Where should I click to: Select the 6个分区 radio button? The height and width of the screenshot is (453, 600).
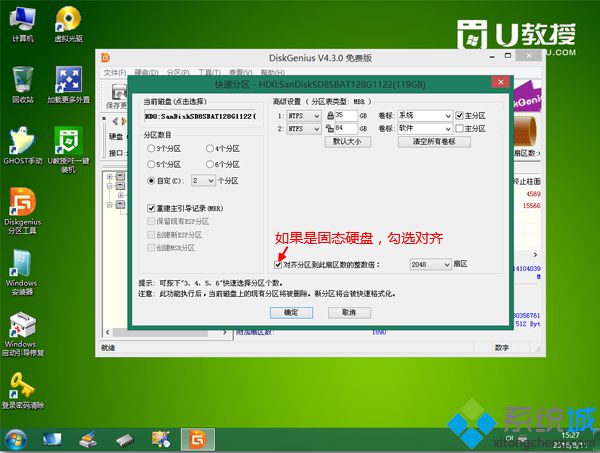coord(210,165)
